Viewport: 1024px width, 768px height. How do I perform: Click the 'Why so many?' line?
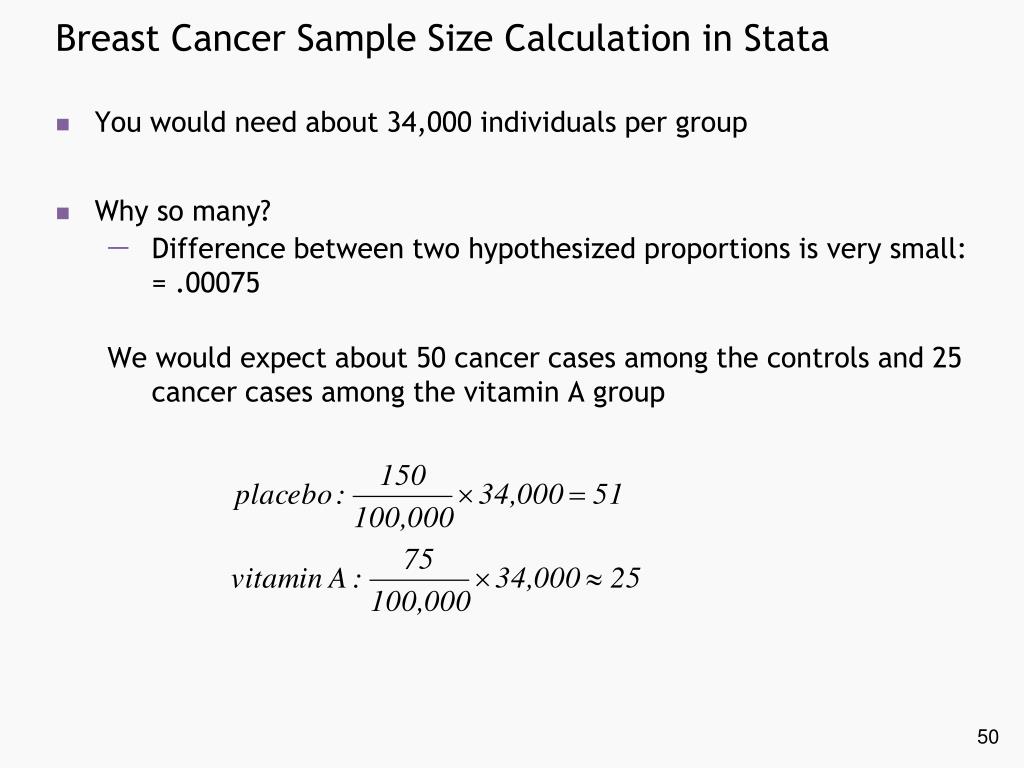[182, 212]
